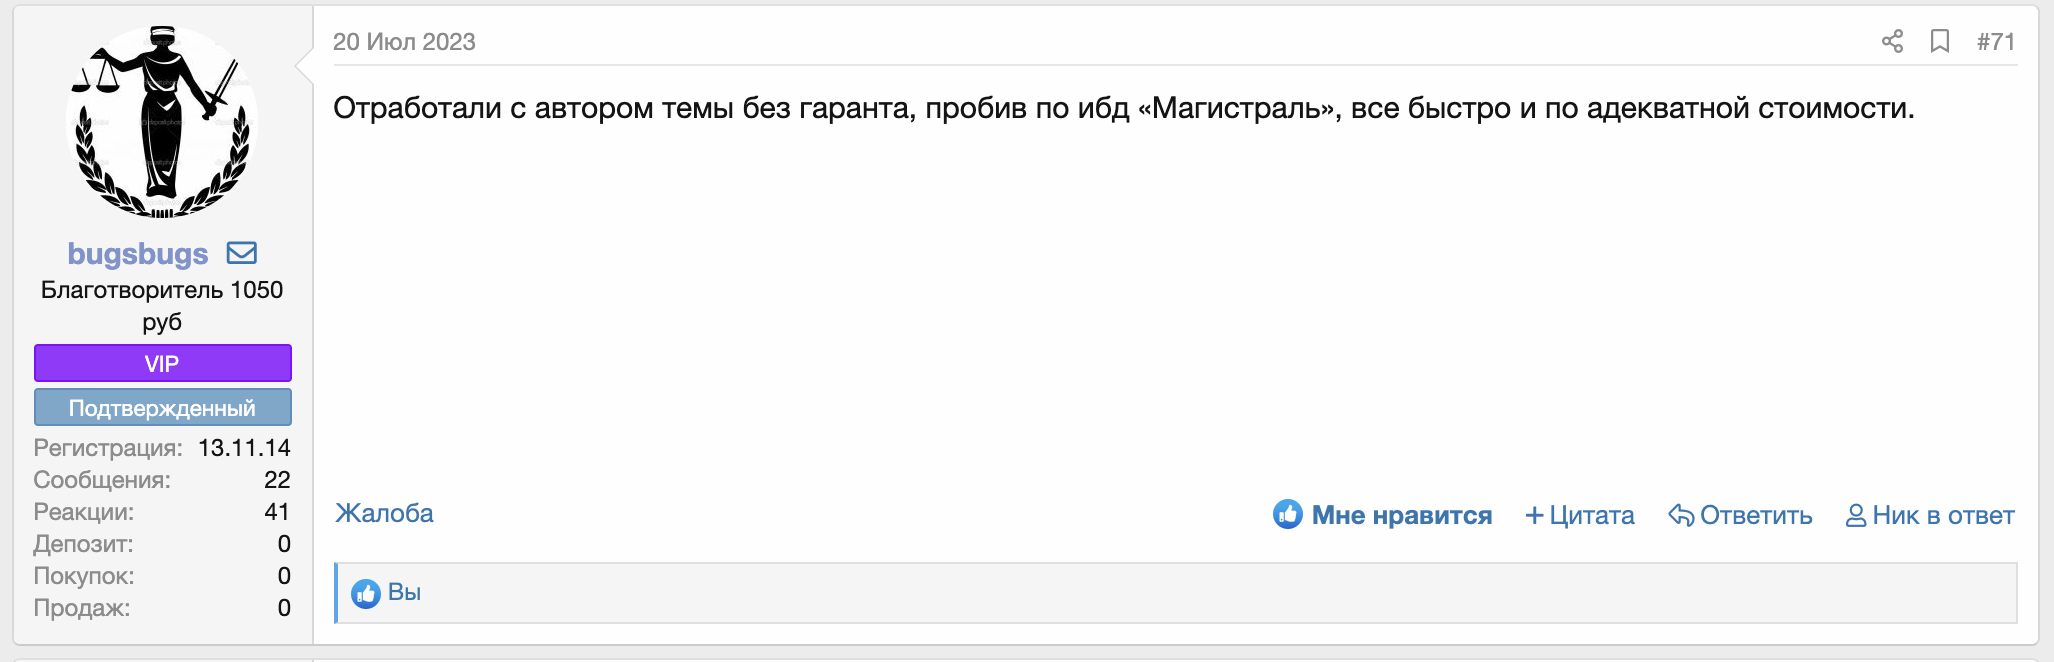Viewport: 2054px width, 662px height.
Task: Bookmark this post with the bookmark icon
Action: click(1940, 41)
